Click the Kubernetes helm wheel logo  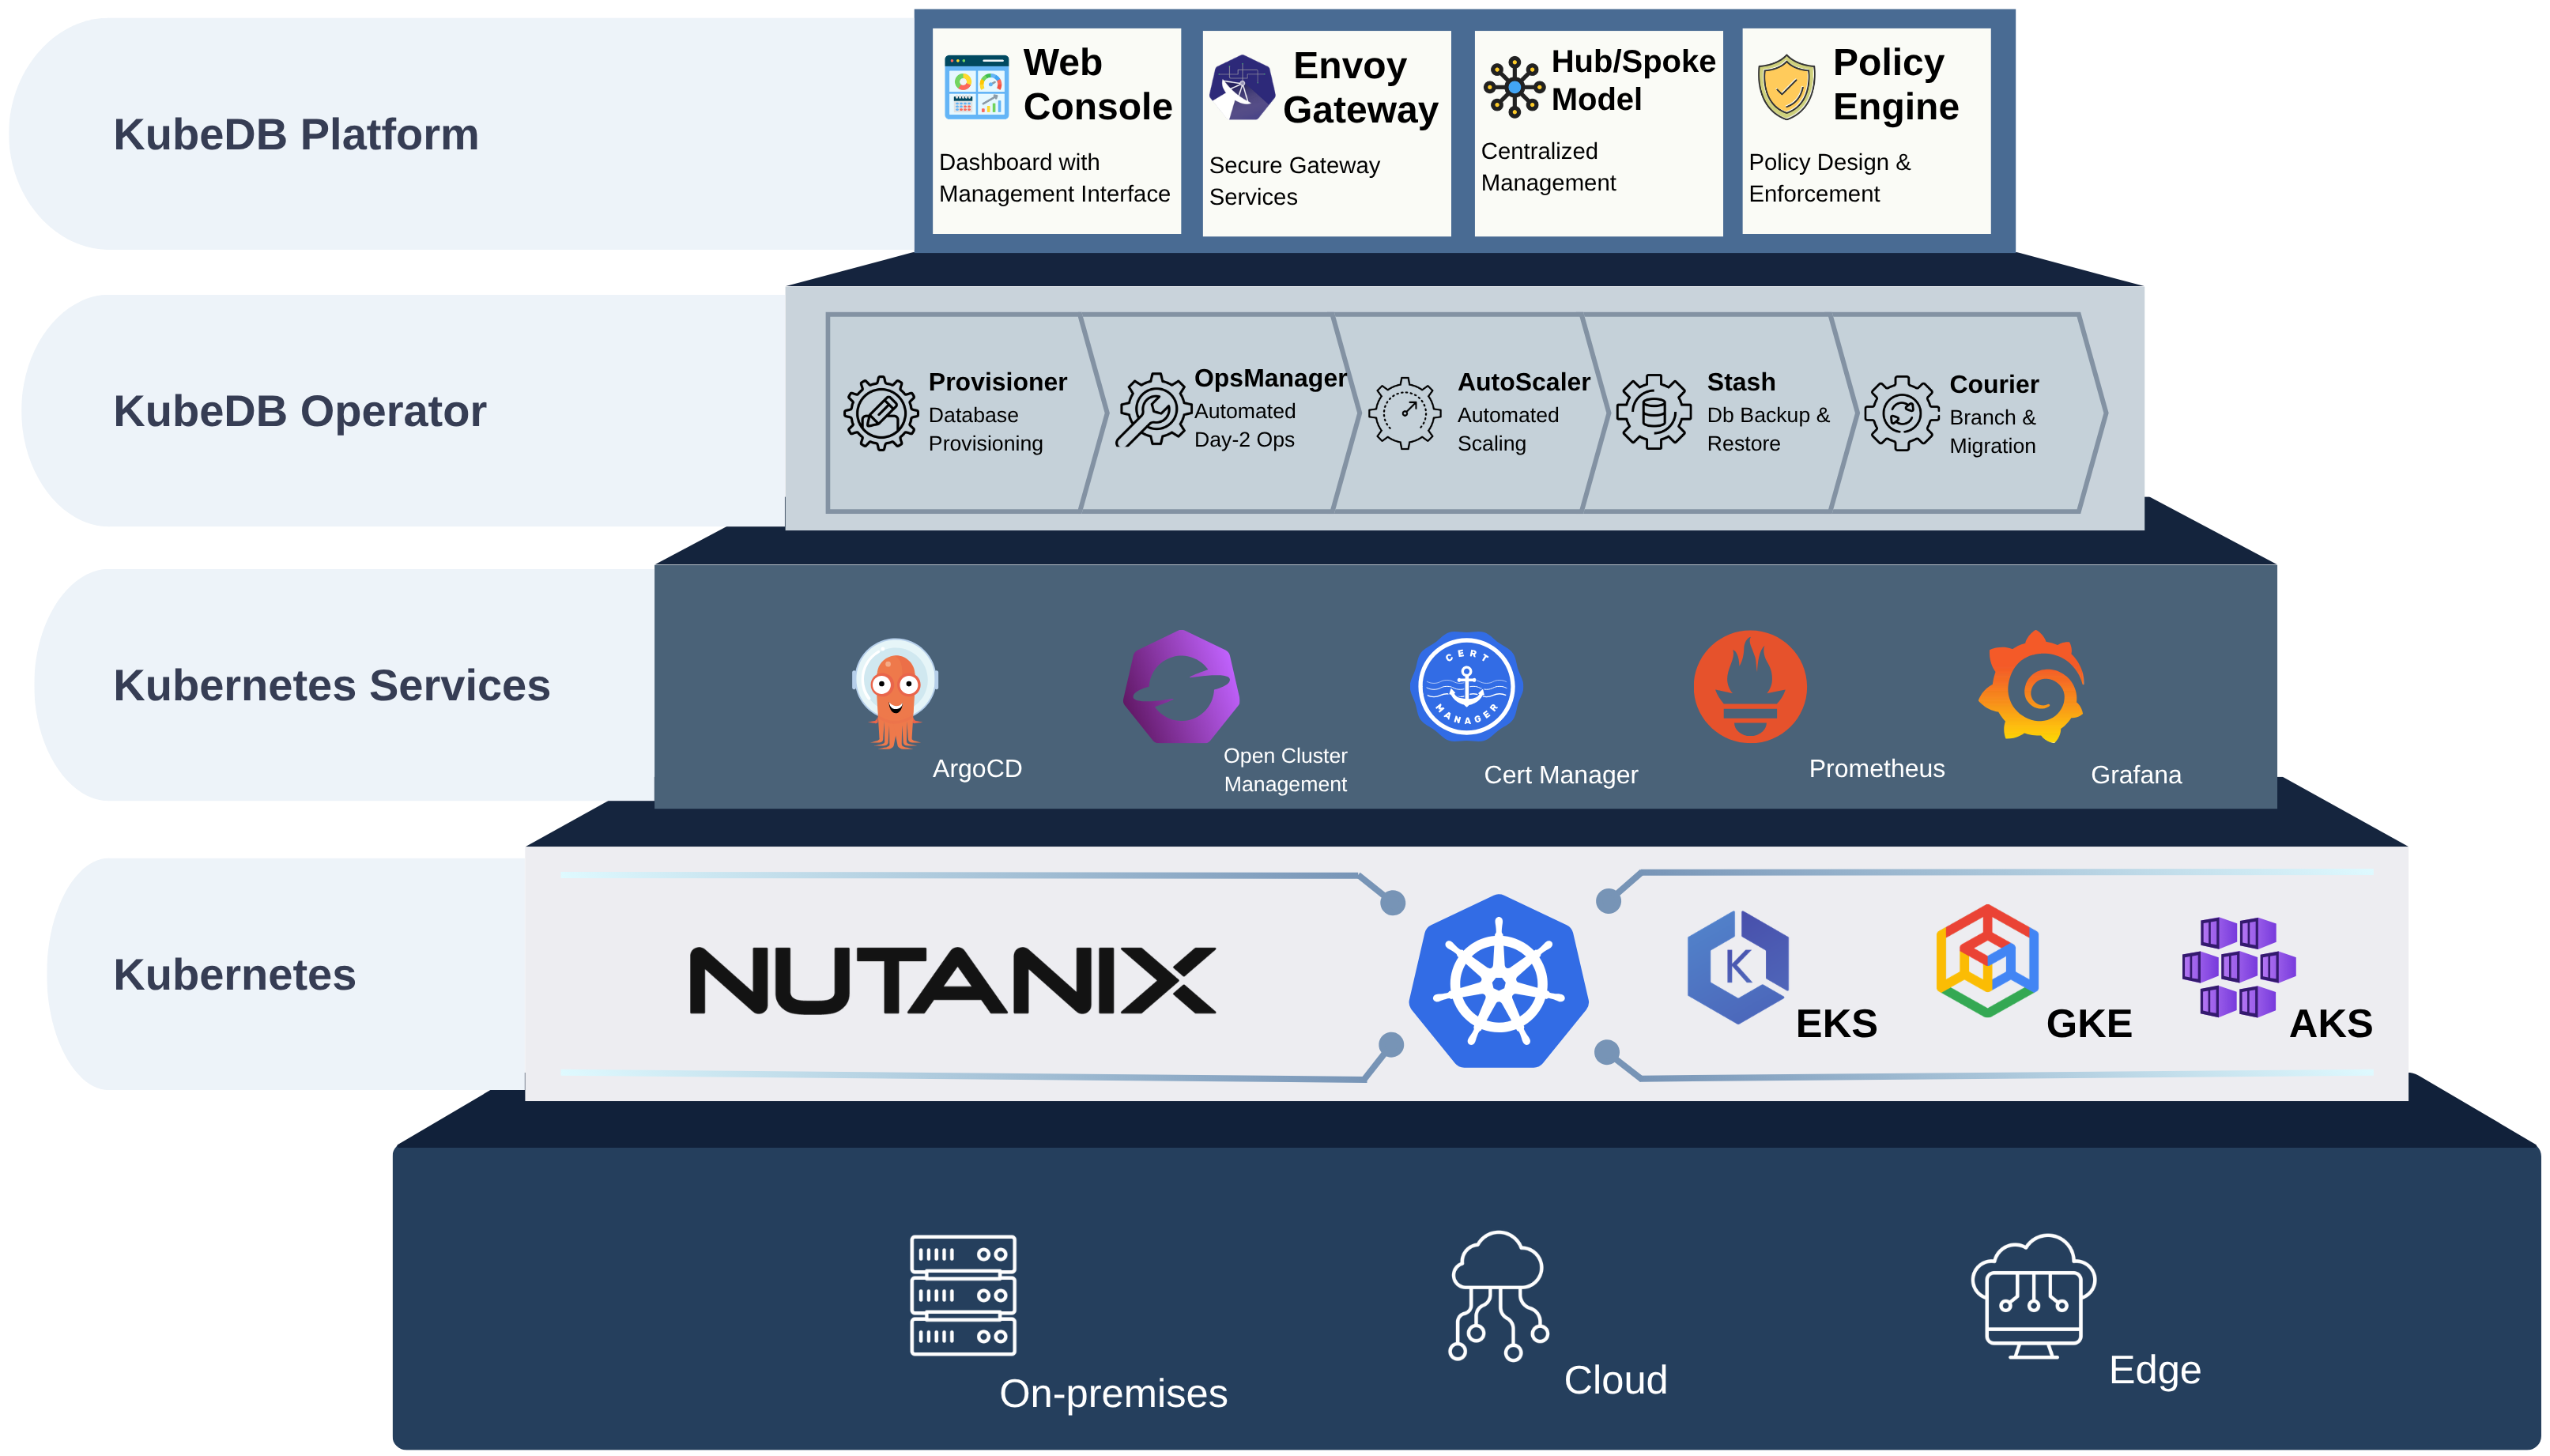click(1498, 981)
